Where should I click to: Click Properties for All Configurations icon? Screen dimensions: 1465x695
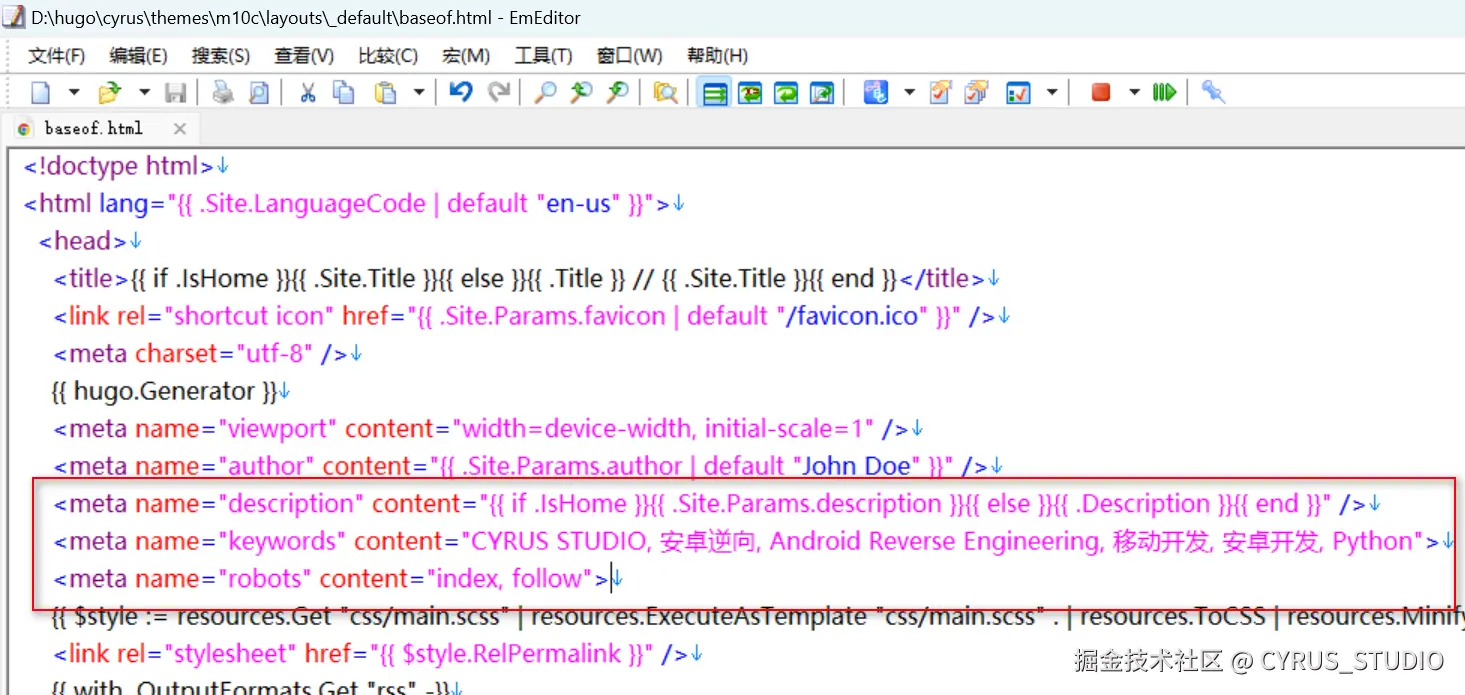[x=976, y=93]
